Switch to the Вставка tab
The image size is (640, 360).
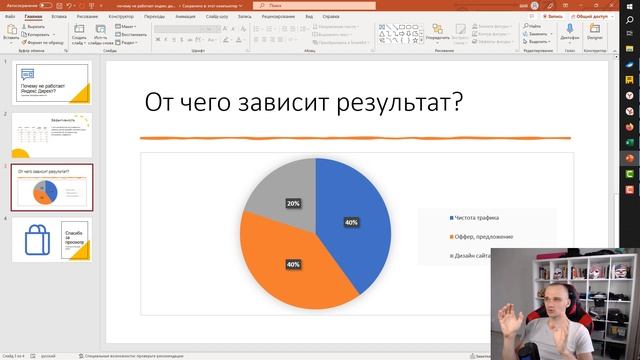click(59, 17)
